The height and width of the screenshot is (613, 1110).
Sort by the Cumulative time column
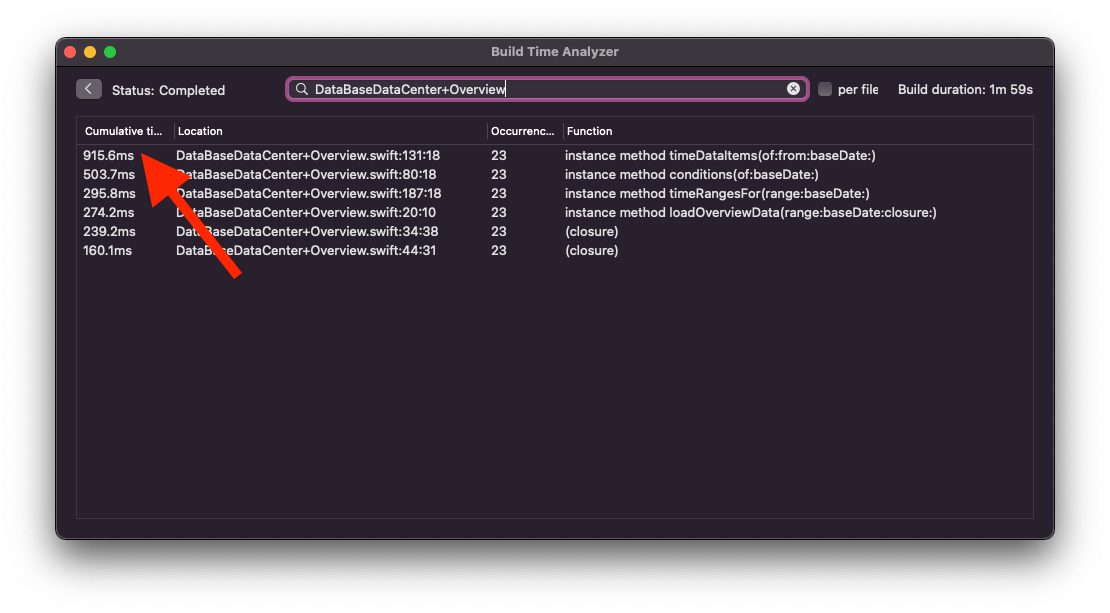[x=124, y=131]
